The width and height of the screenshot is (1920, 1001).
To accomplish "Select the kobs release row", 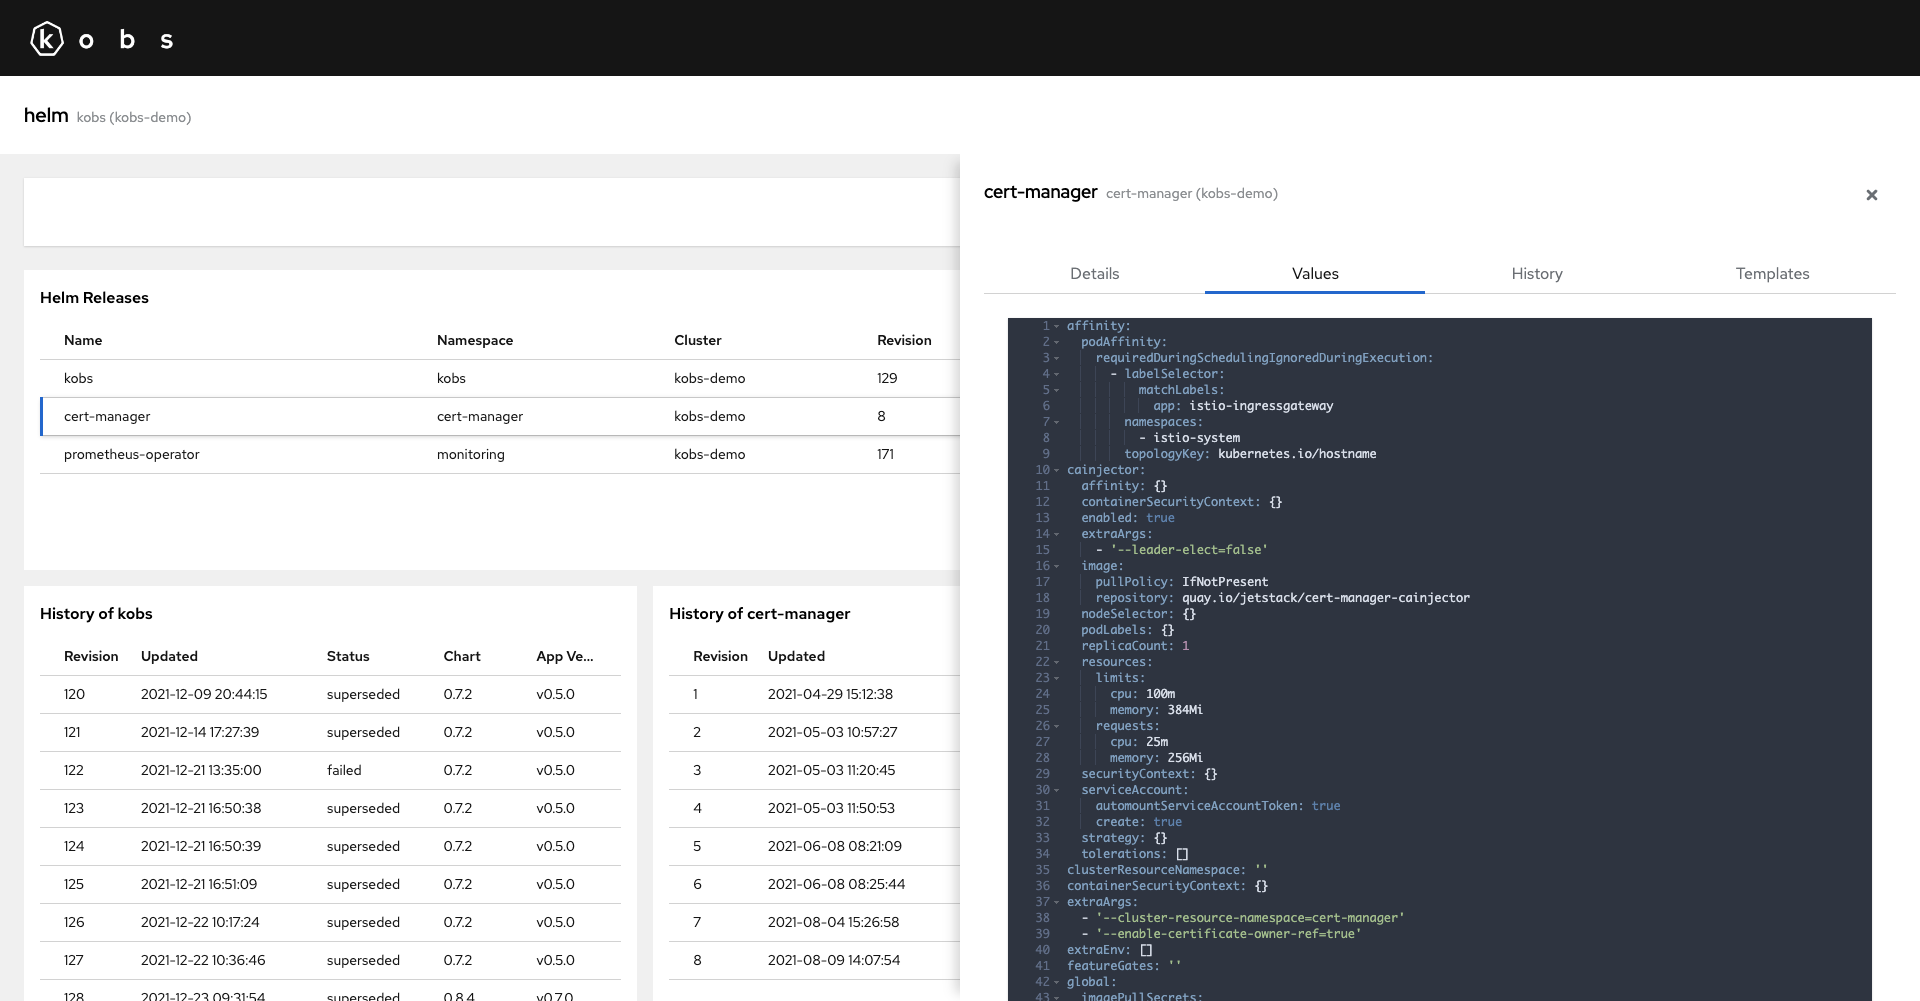I will (500, 379).
